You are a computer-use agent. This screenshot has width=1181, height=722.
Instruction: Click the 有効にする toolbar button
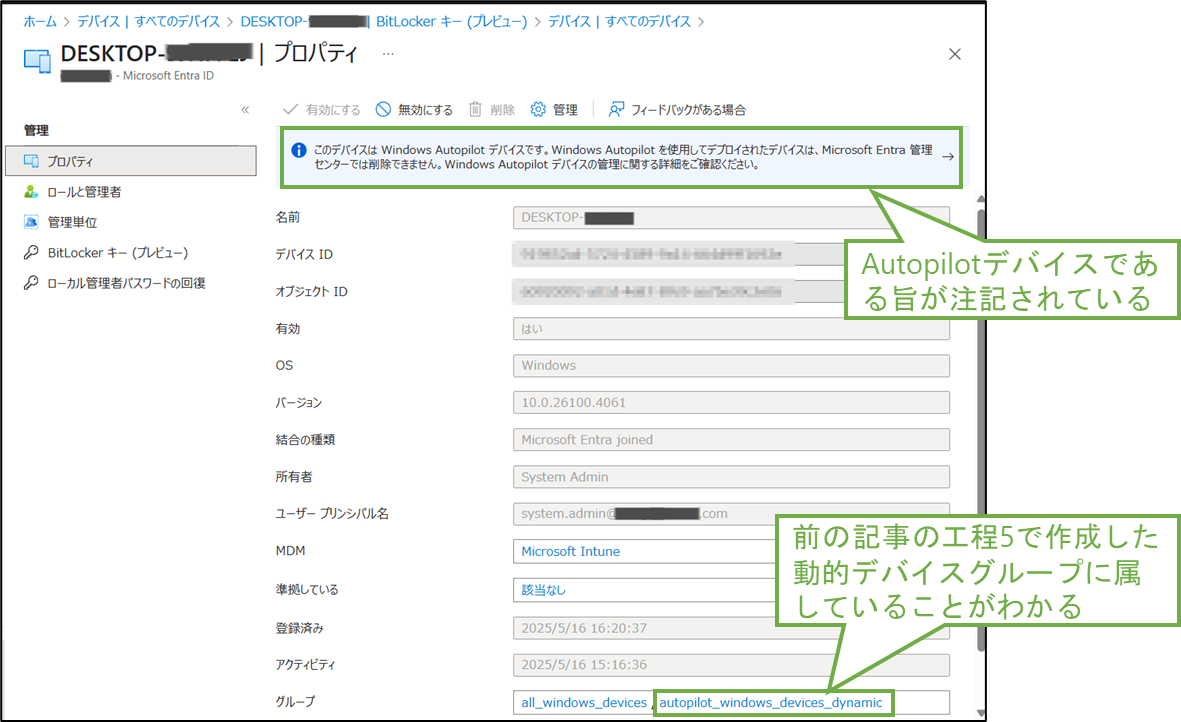[x=322, y=110]
